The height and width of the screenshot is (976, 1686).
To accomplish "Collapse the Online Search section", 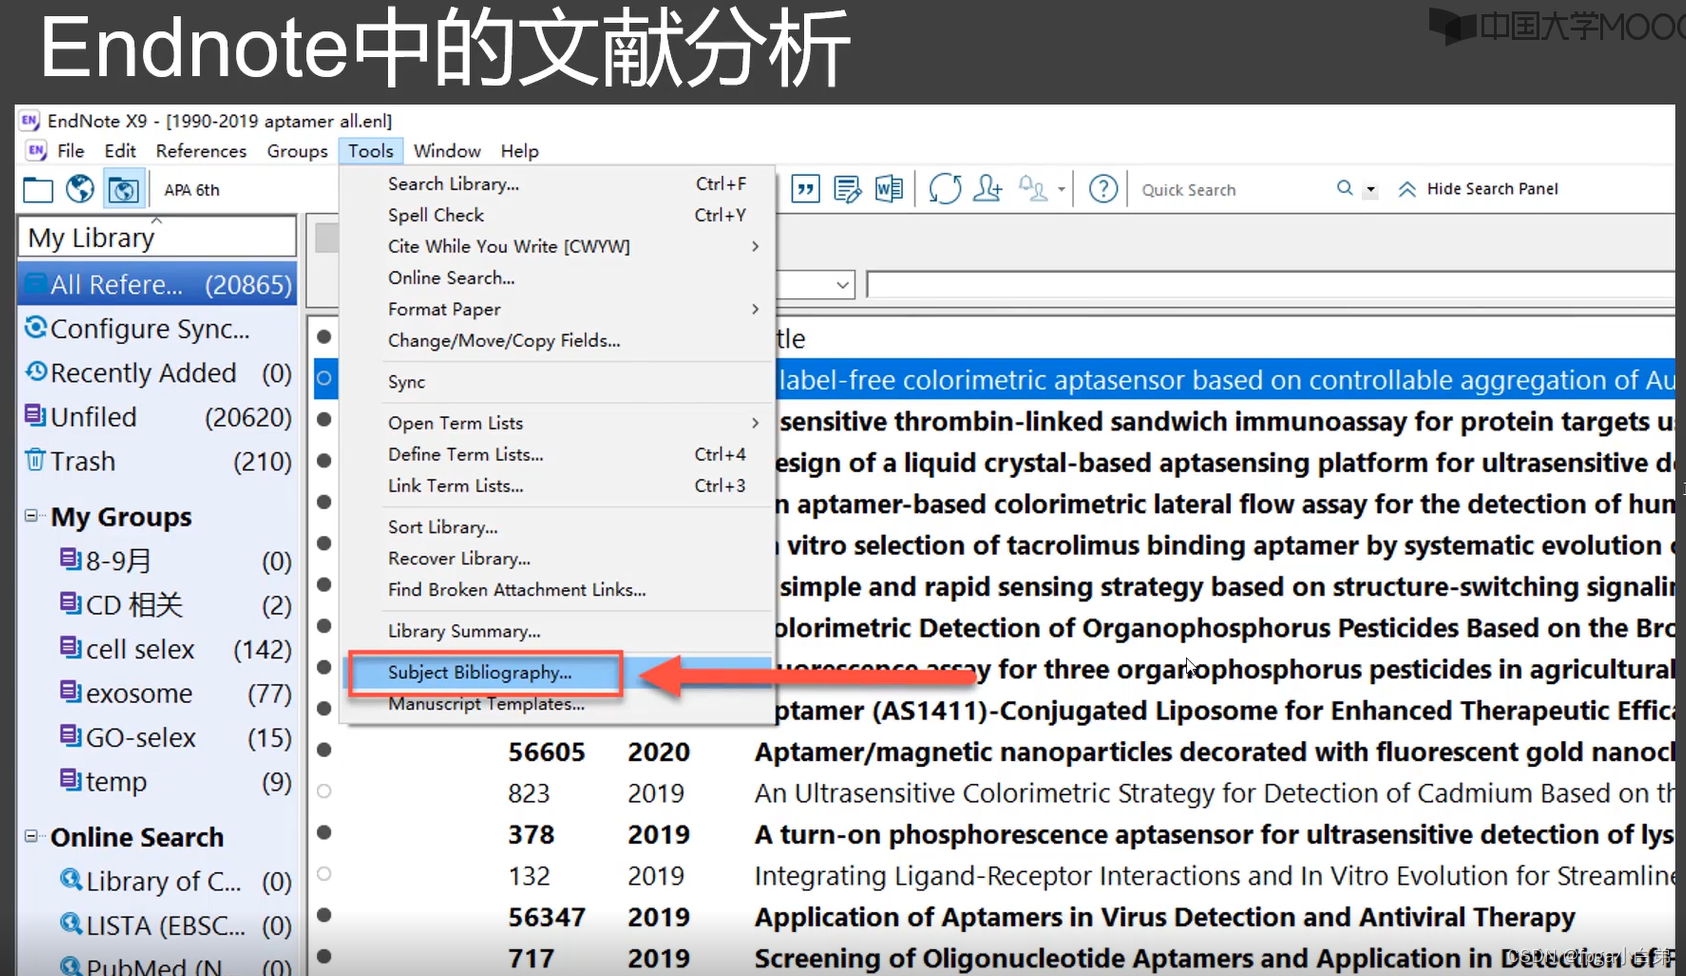I will 31,836.
